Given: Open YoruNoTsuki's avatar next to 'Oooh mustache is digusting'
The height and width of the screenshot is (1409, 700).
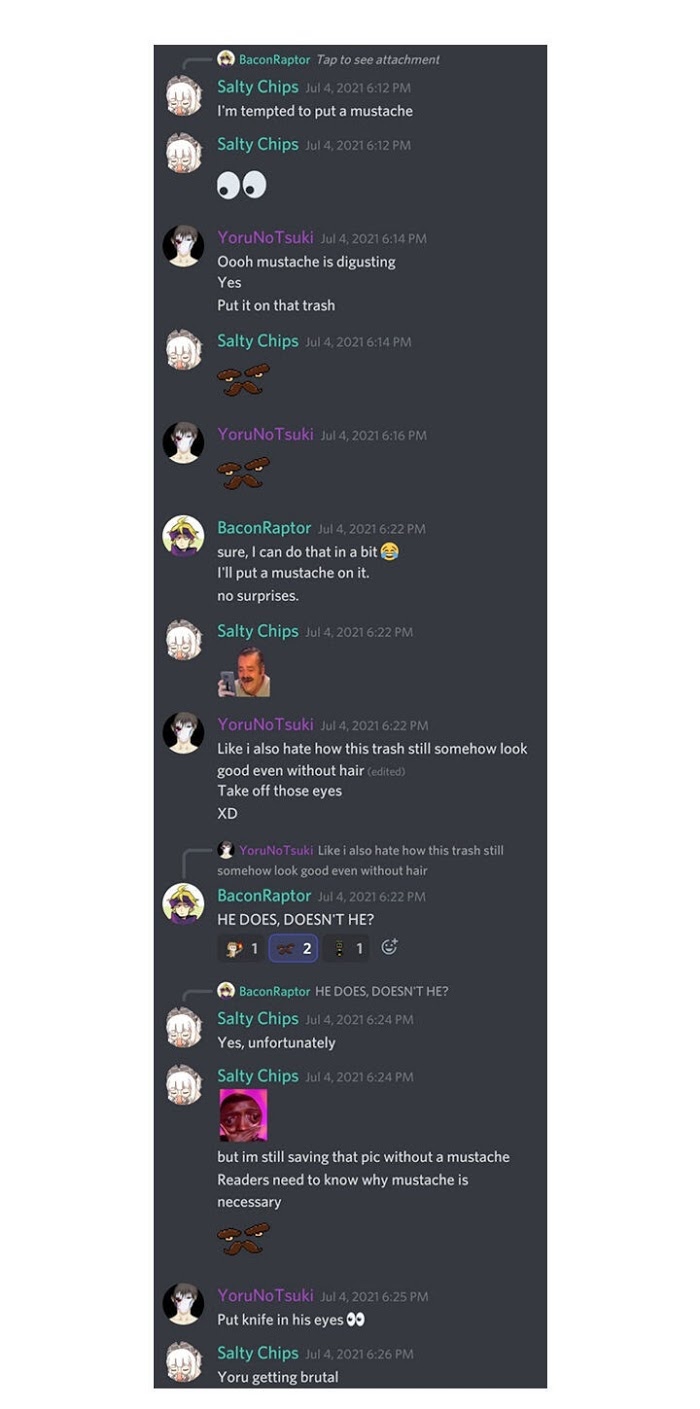Looking at the screenshot, I should (x=183, y=246).
